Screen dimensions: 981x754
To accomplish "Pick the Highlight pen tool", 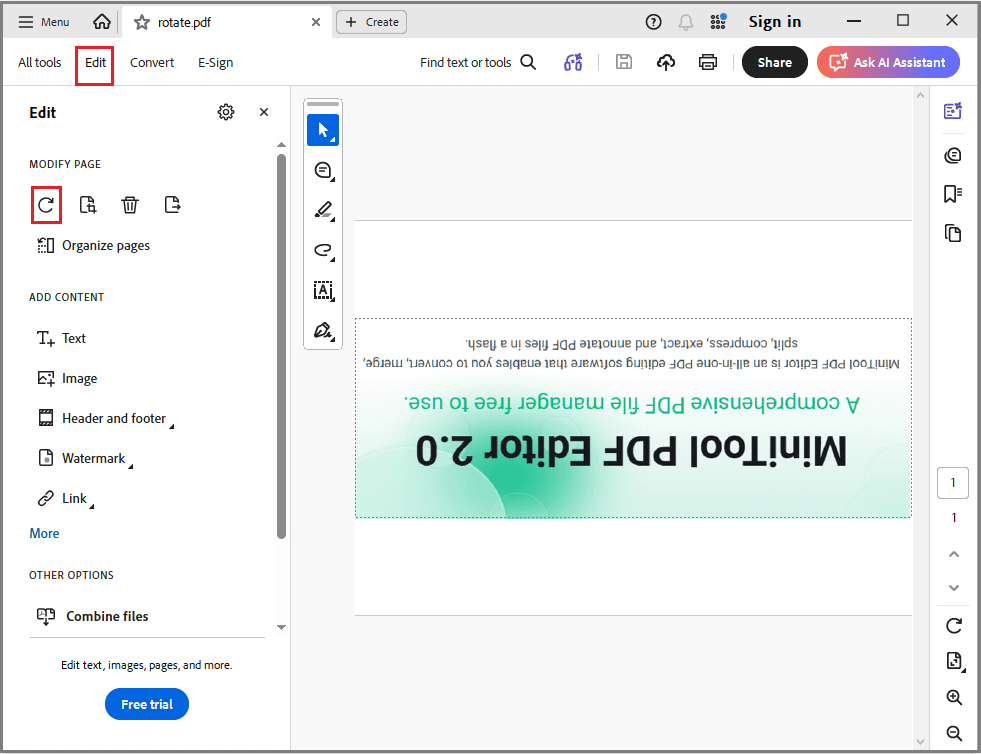I will click(x=323, y=210).
